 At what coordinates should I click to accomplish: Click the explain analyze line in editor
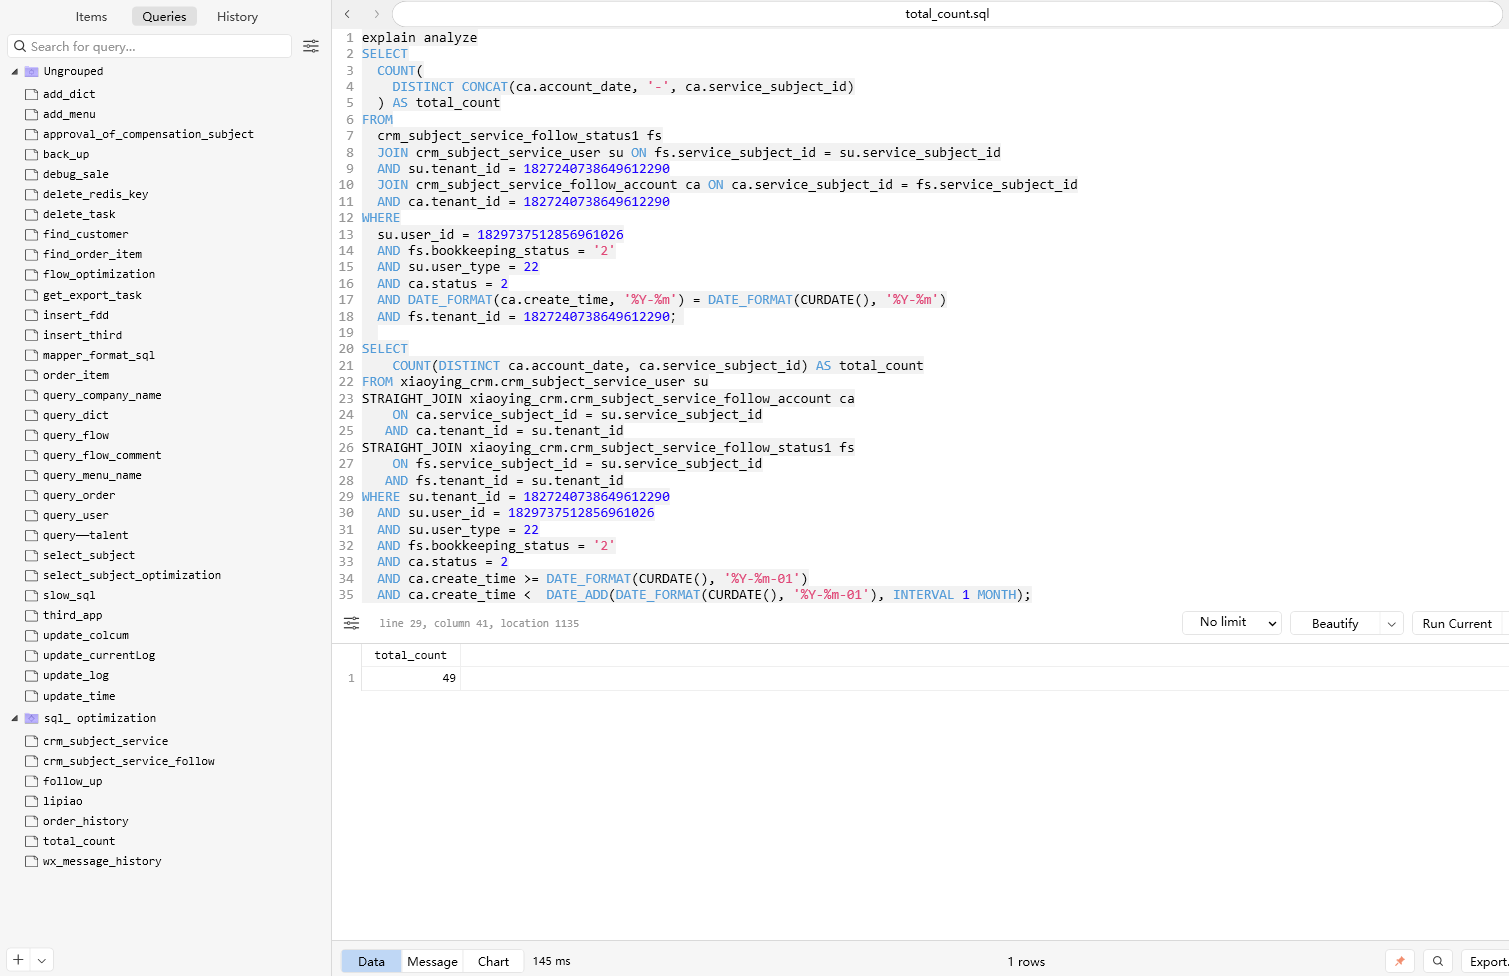pos(419,38)
